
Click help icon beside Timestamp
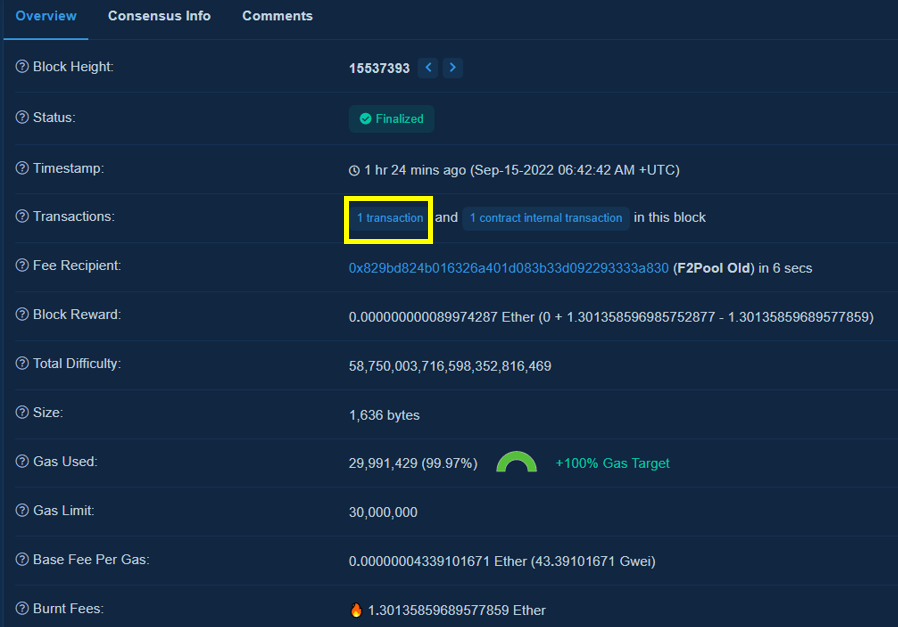click(x=22, y=168)
